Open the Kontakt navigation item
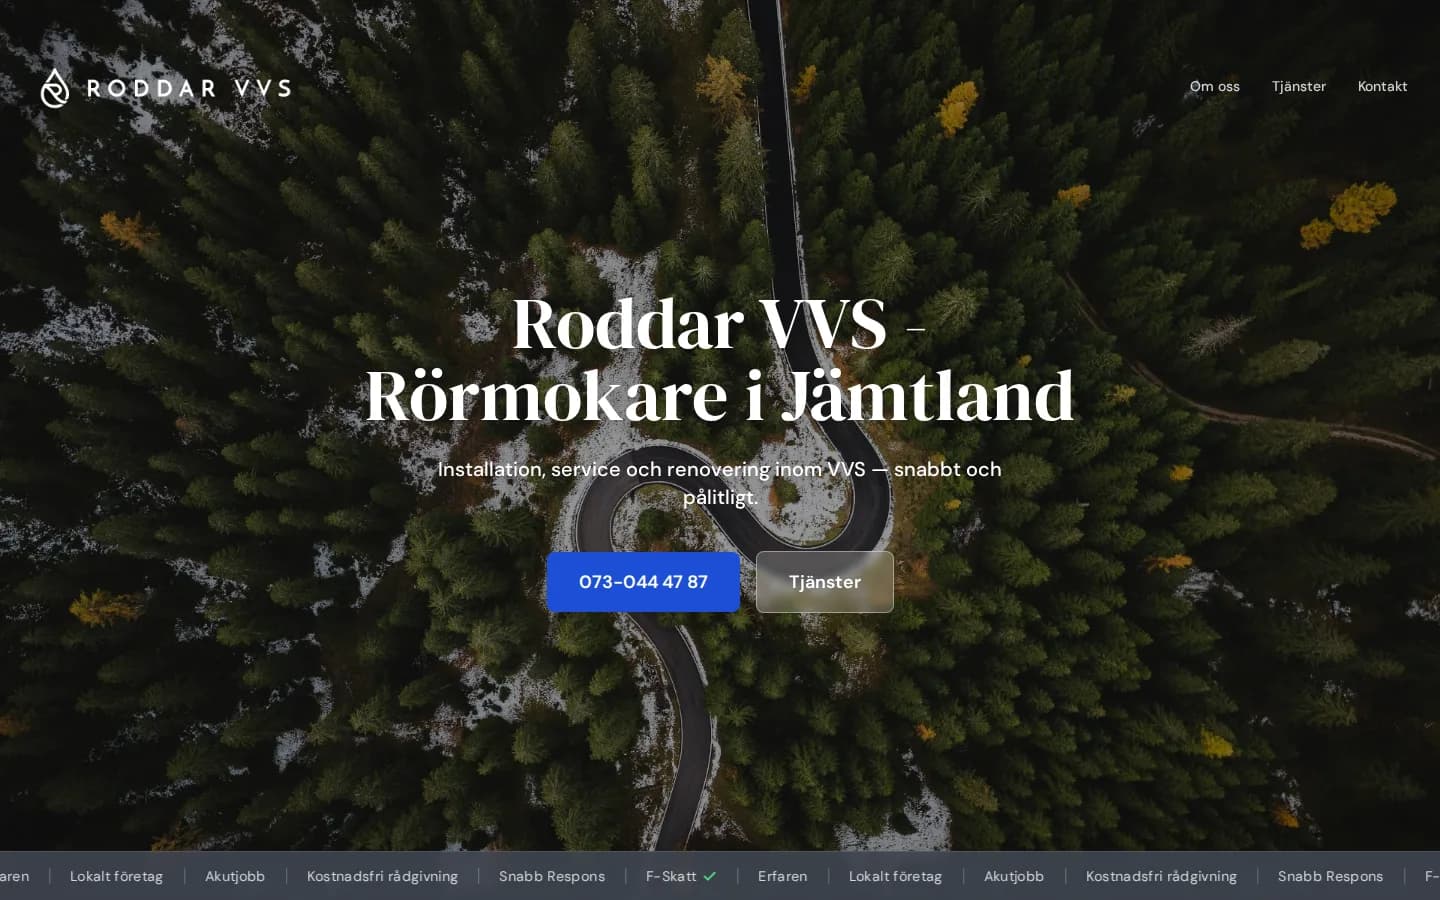The height and width of the screenshot is (900, 1440). pos(1382,87)
